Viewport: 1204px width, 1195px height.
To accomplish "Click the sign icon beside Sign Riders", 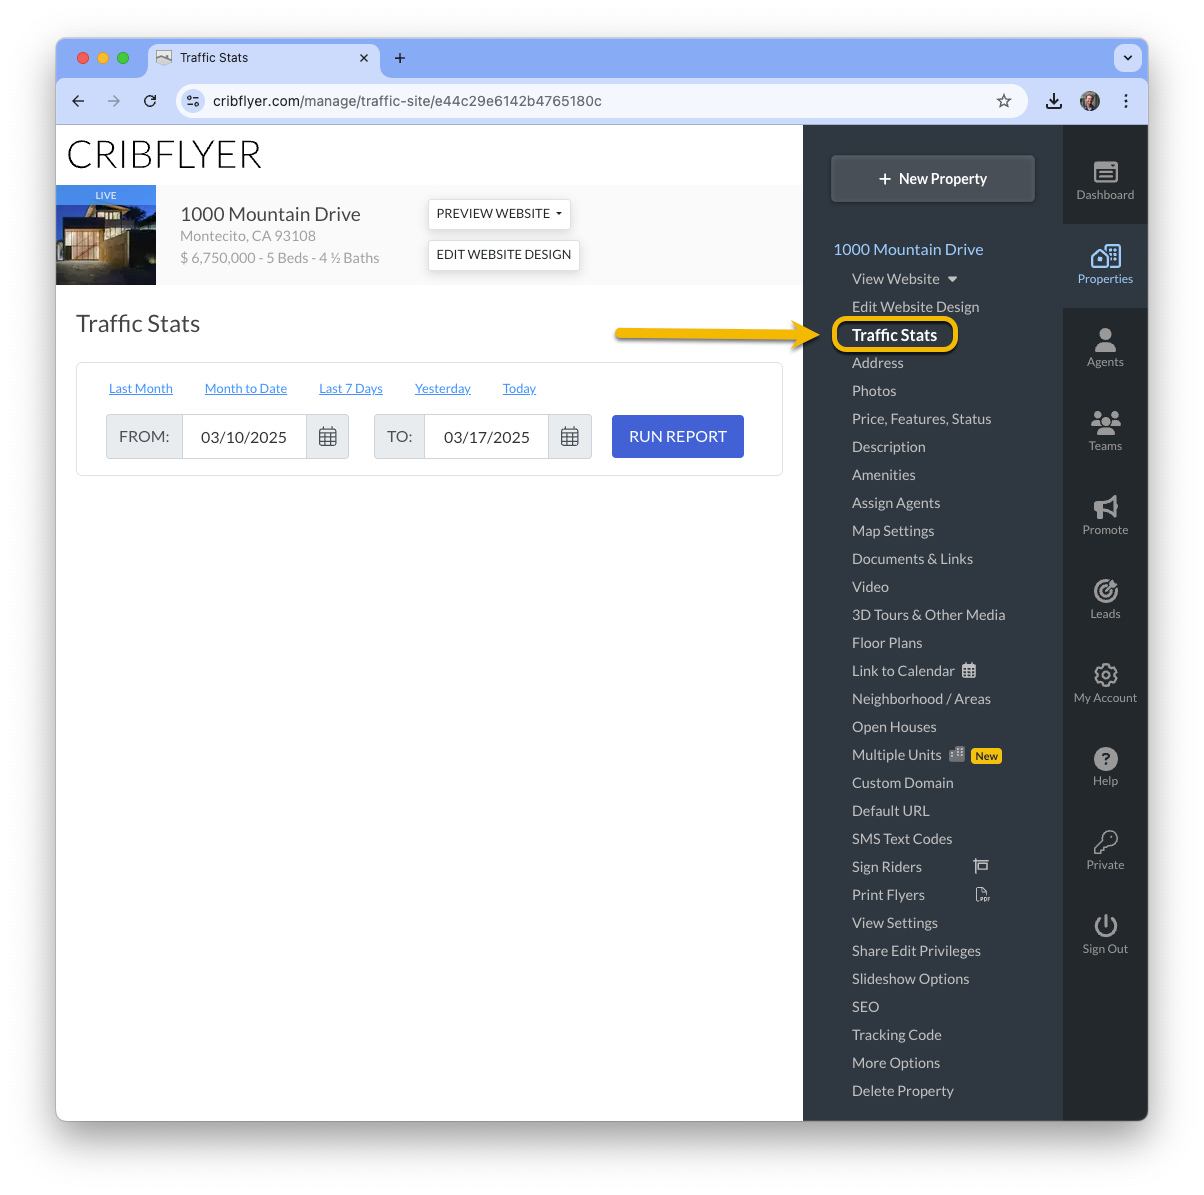I will pos(981,866).
